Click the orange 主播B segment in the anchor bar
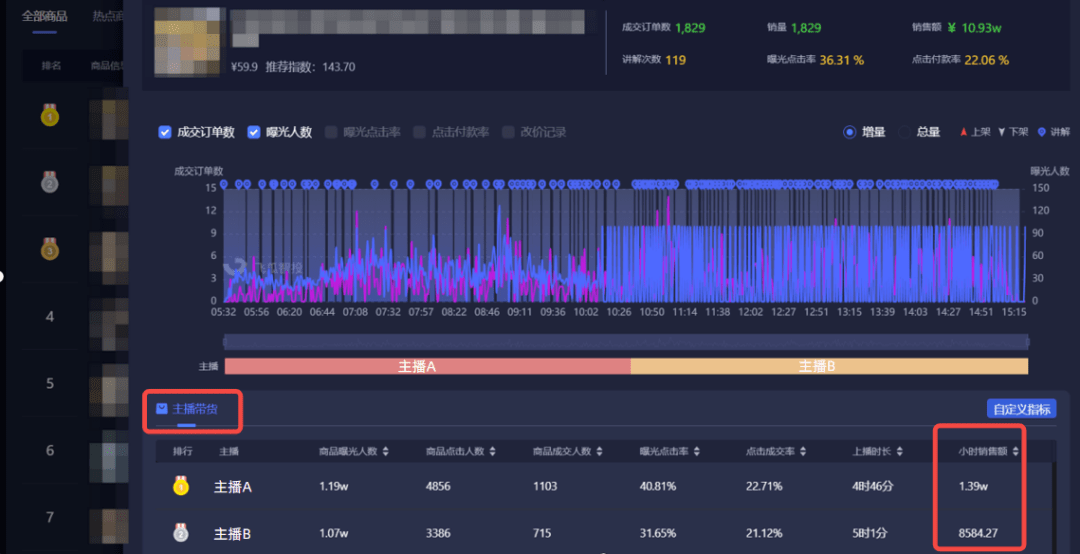This screenshot has width=1080, height=554. point(829,367)
